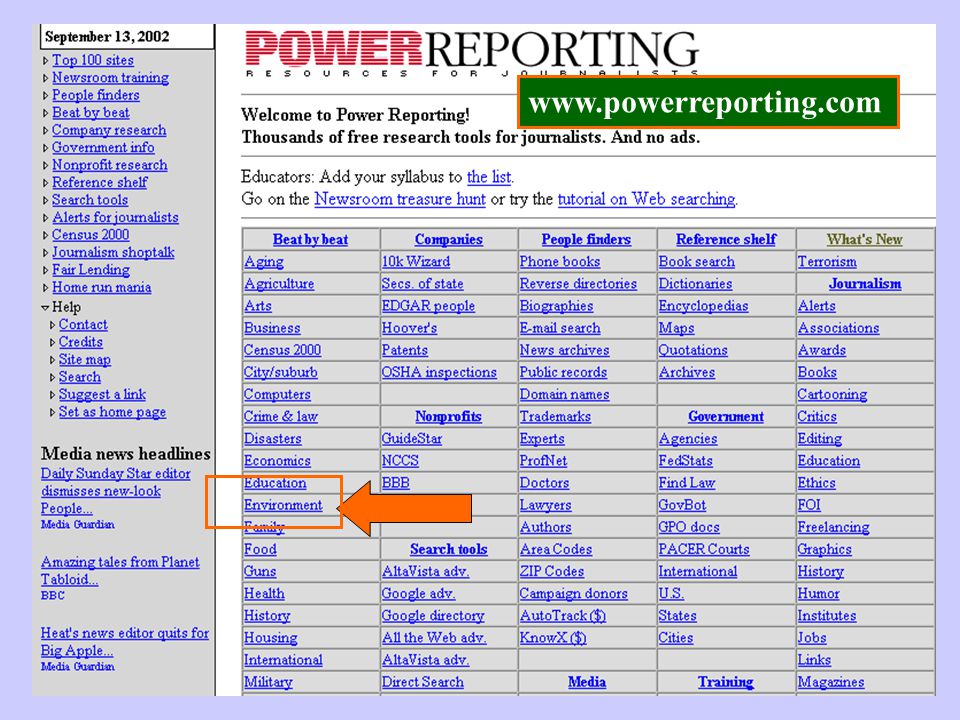Image resolution: width=960 pixels, height=720 pixels.
Task: Open the Media section header link
Action: click(587, 682)
